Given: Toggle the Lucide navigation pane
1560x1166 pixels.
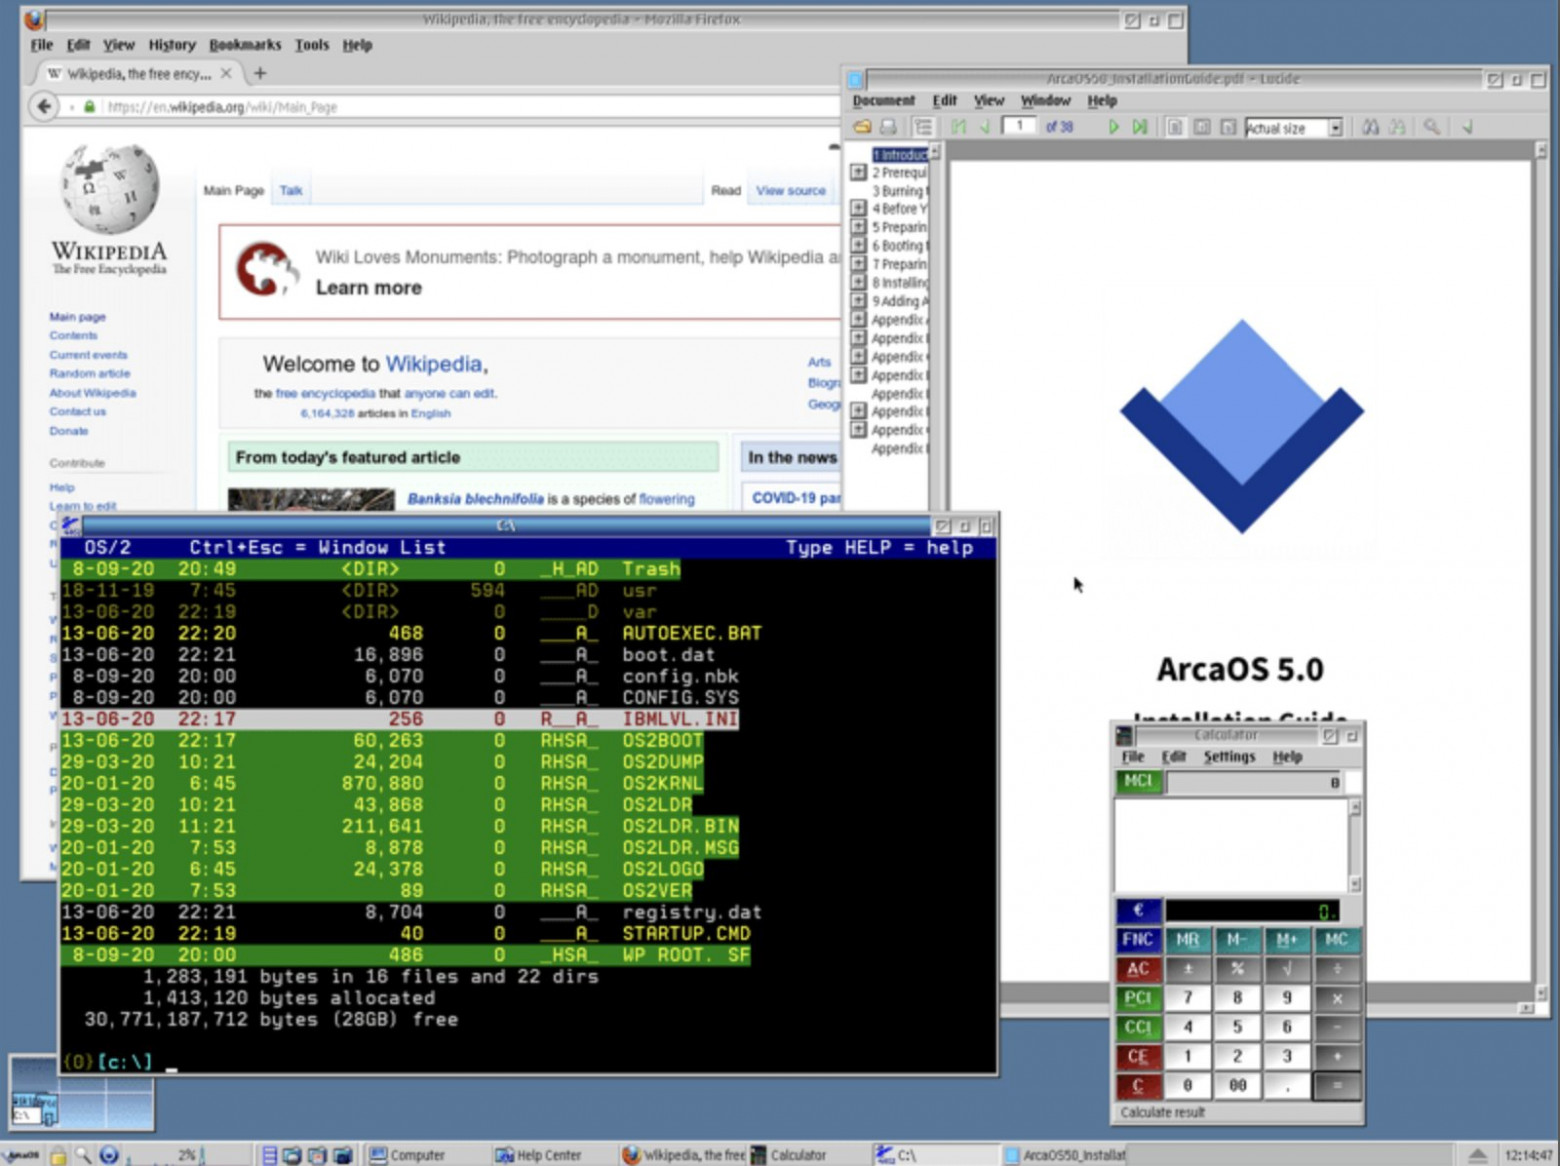Looking at the screenshot, I should coord(923,127).
